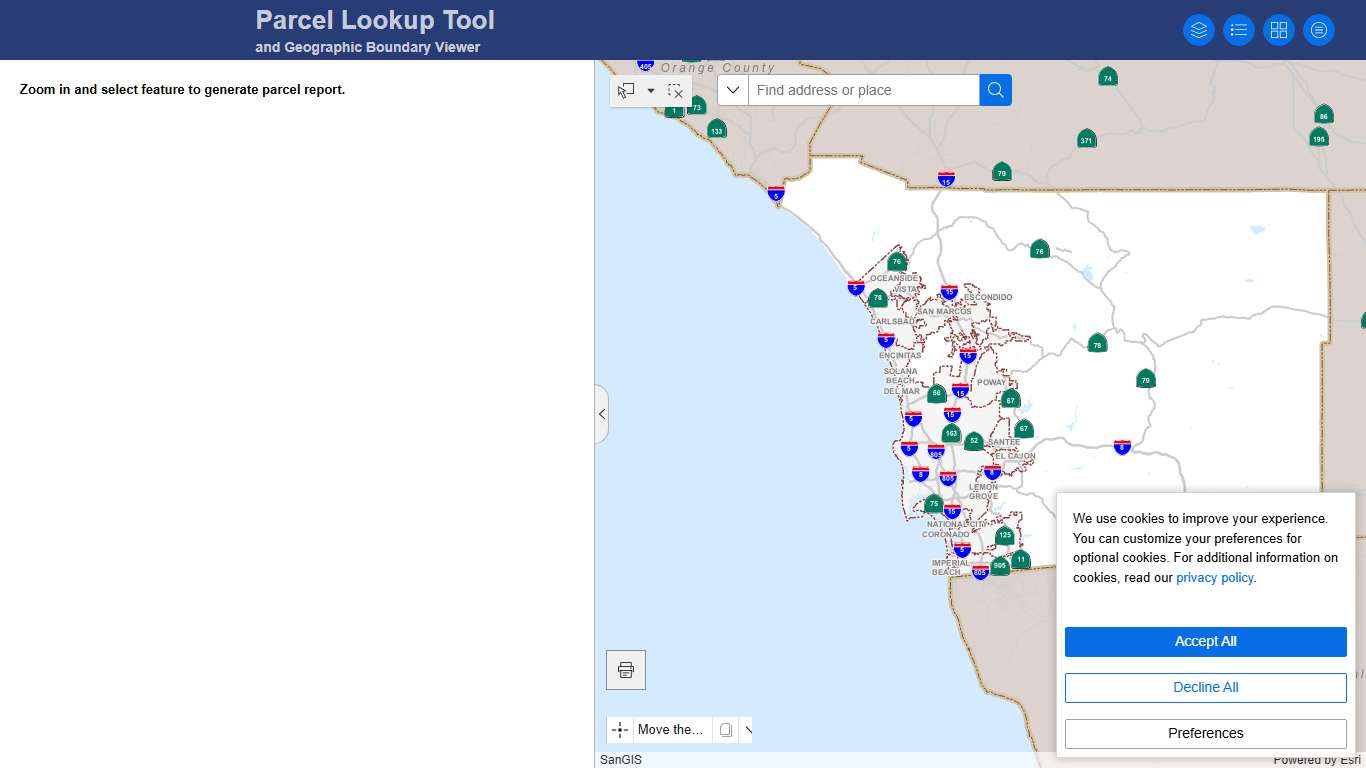
Task: Open the privacy policy link
Action: point(1213,577)
